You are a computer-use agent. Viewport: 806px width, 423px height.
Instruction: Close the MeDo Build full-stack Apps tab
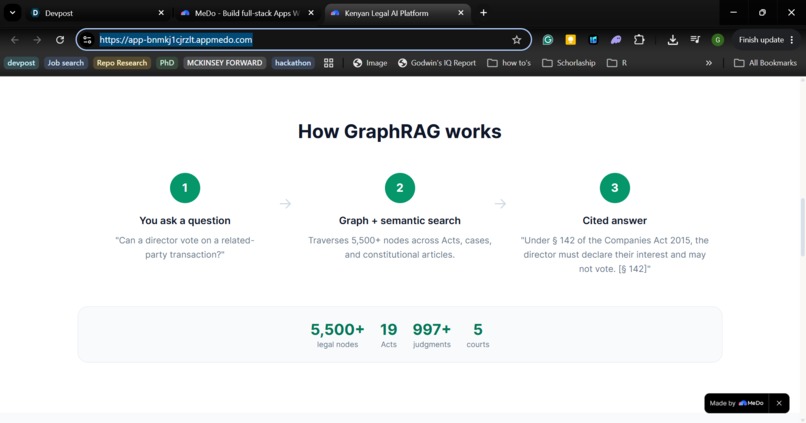(311, 13)
